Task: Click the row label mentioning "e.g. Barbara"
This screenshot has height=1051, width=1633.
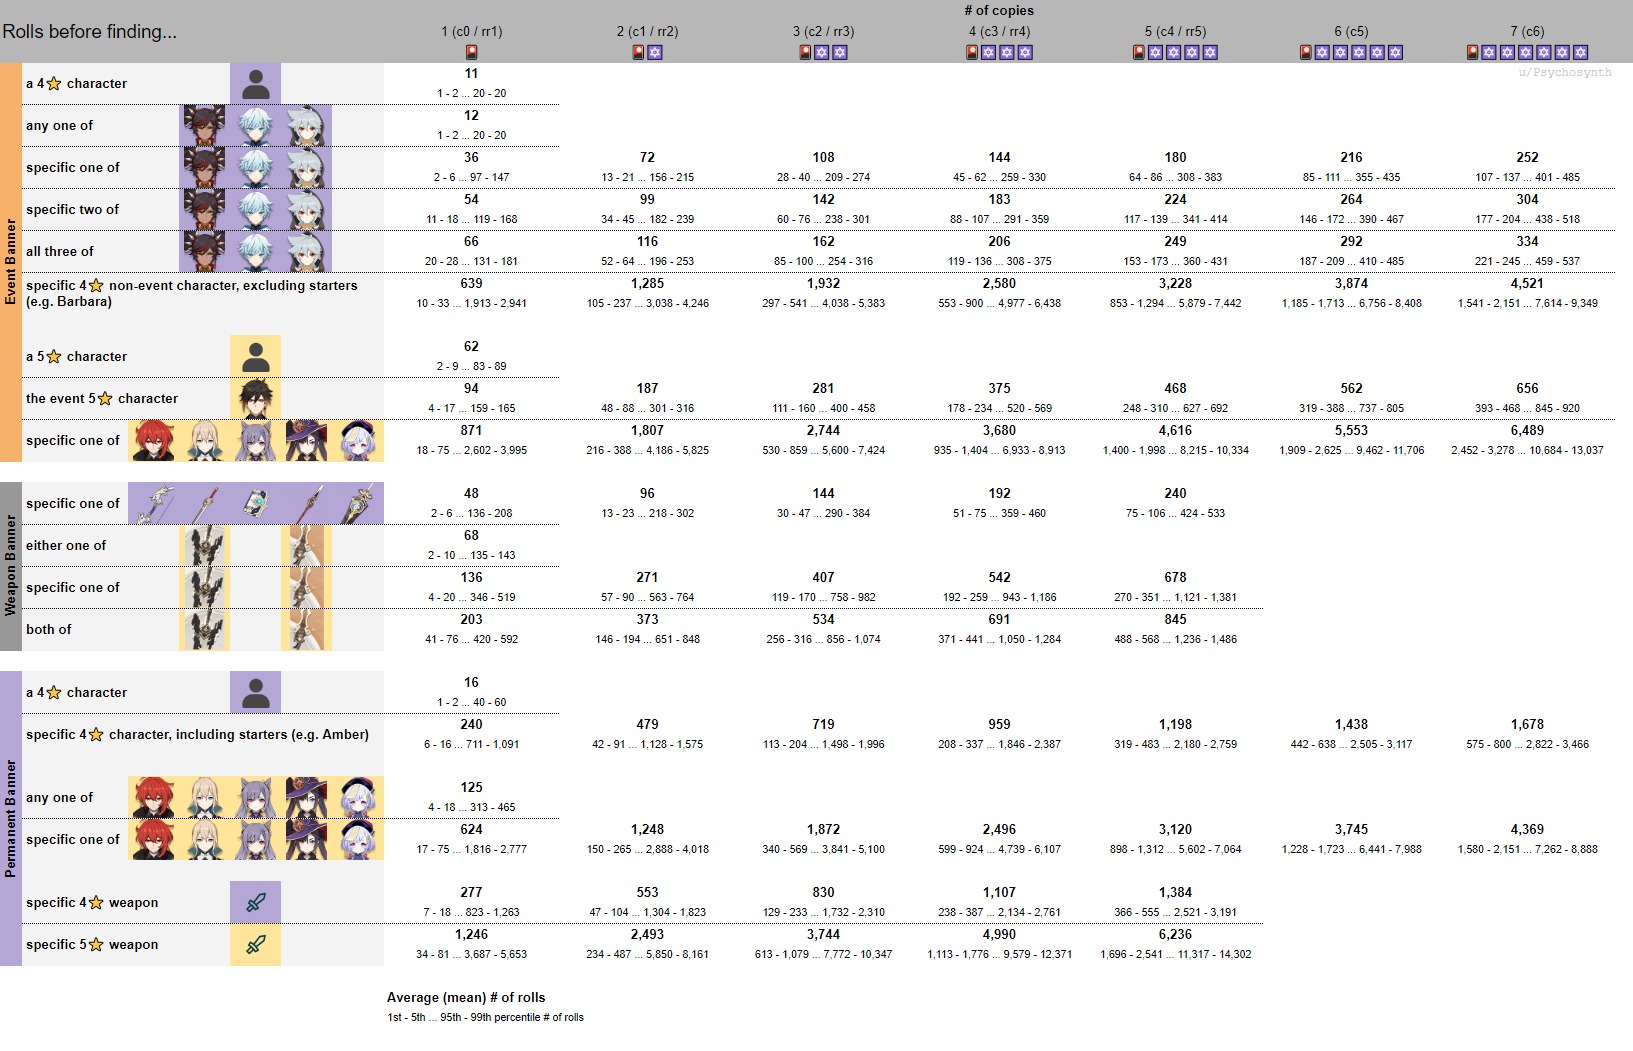Action: click(191, 293)
